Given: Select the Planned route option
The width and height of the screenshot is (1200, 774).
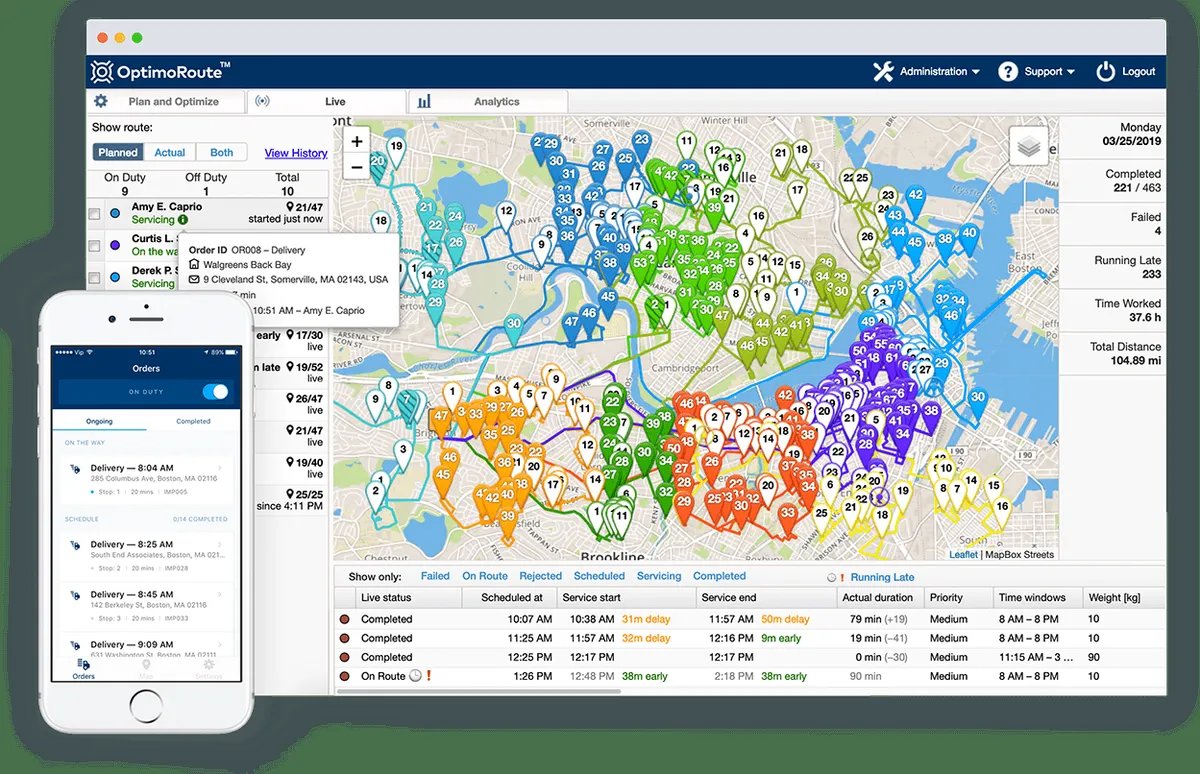Looking at the screenshot, I should click(x=118, y=153).
